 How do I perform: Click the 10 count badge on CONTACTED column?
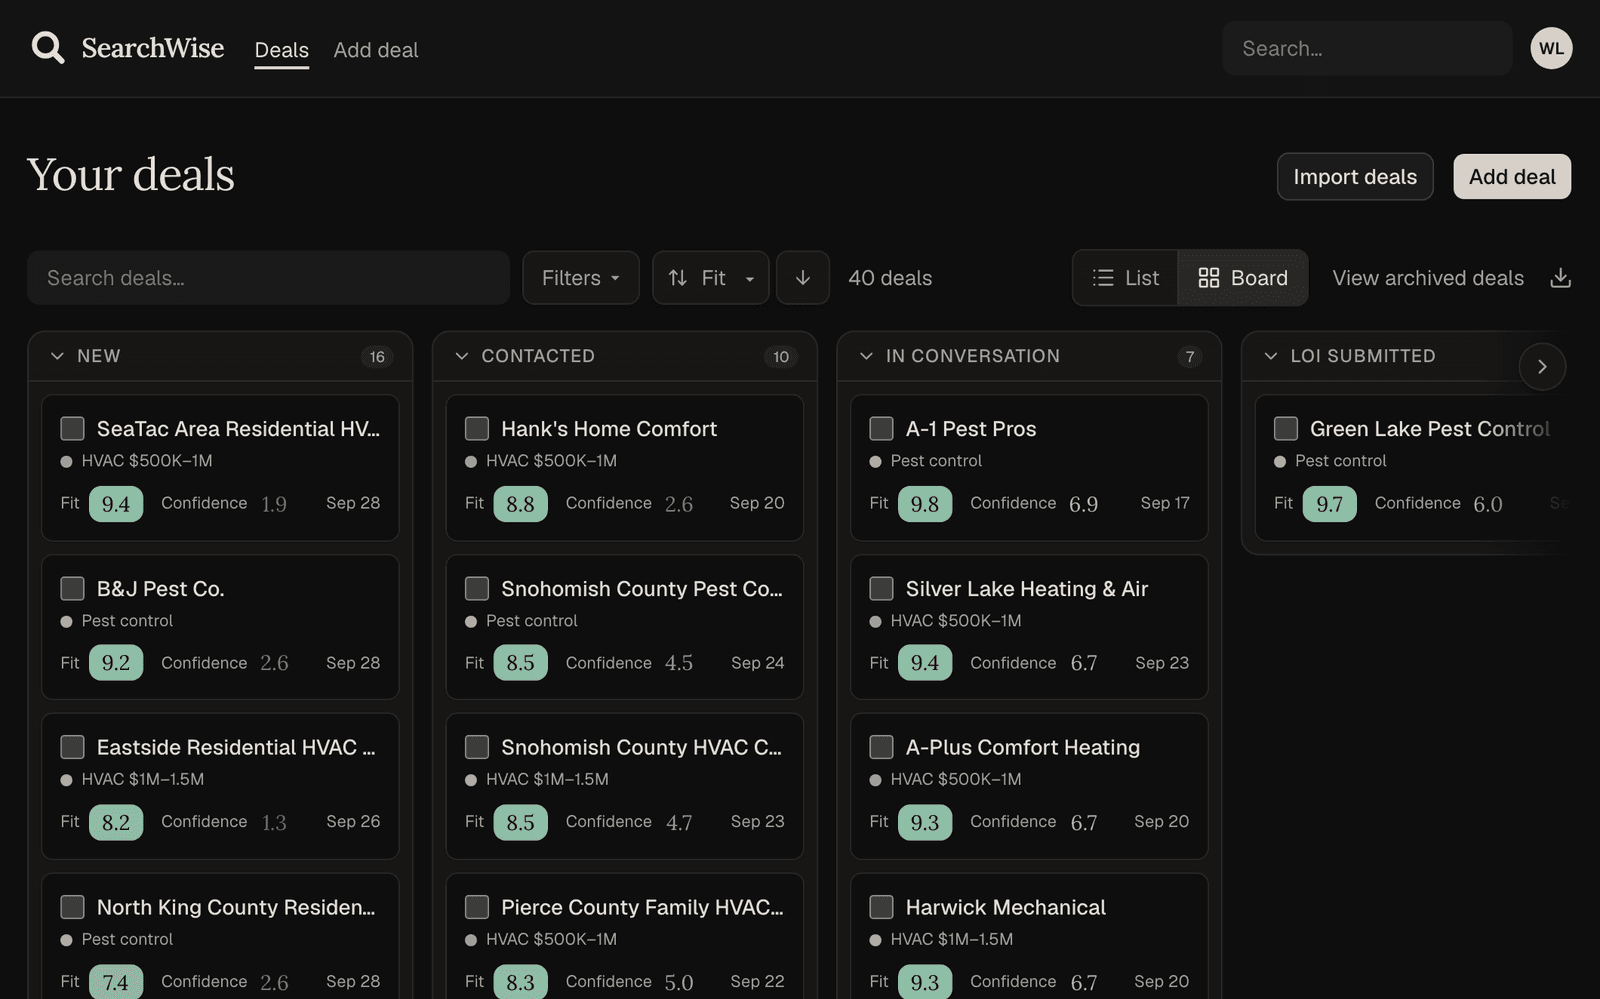pyautogui.click(x=781, y=357)
